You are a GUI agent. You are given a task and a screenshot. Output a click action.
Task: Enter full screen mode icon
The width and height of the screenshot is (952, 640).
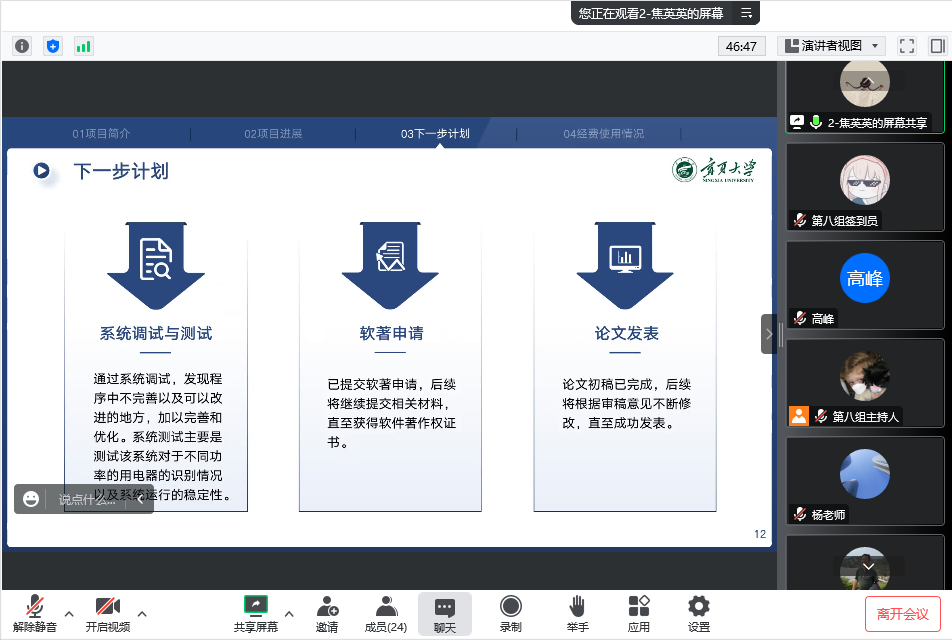click(906, 46)
